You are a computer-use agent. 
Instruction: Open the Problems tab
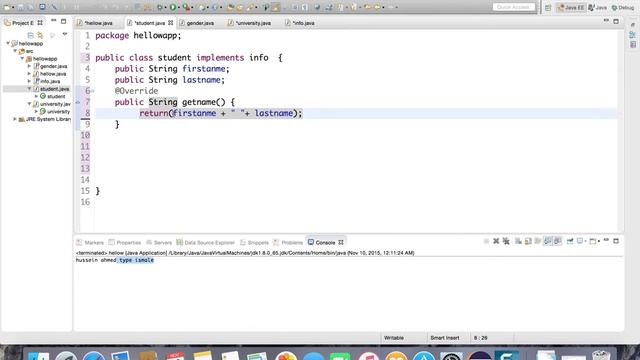click(x=288, y=242)
